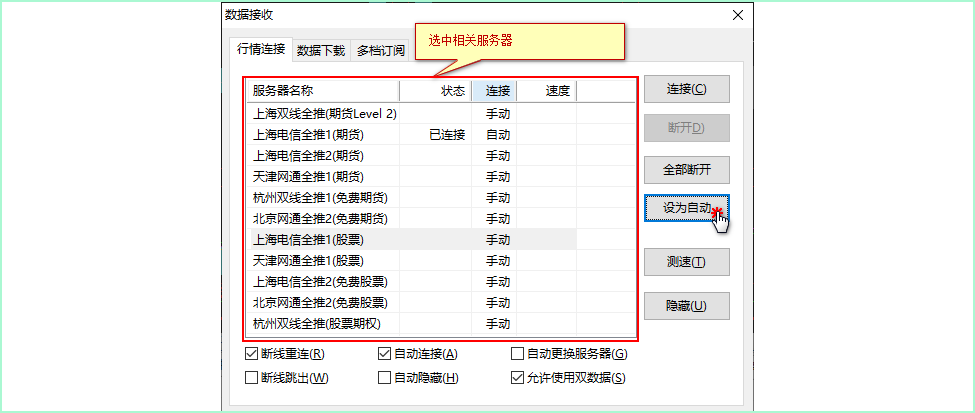
Task: Click the 设为自动 button
Action: pyautogui.click(x=686, y=208)
